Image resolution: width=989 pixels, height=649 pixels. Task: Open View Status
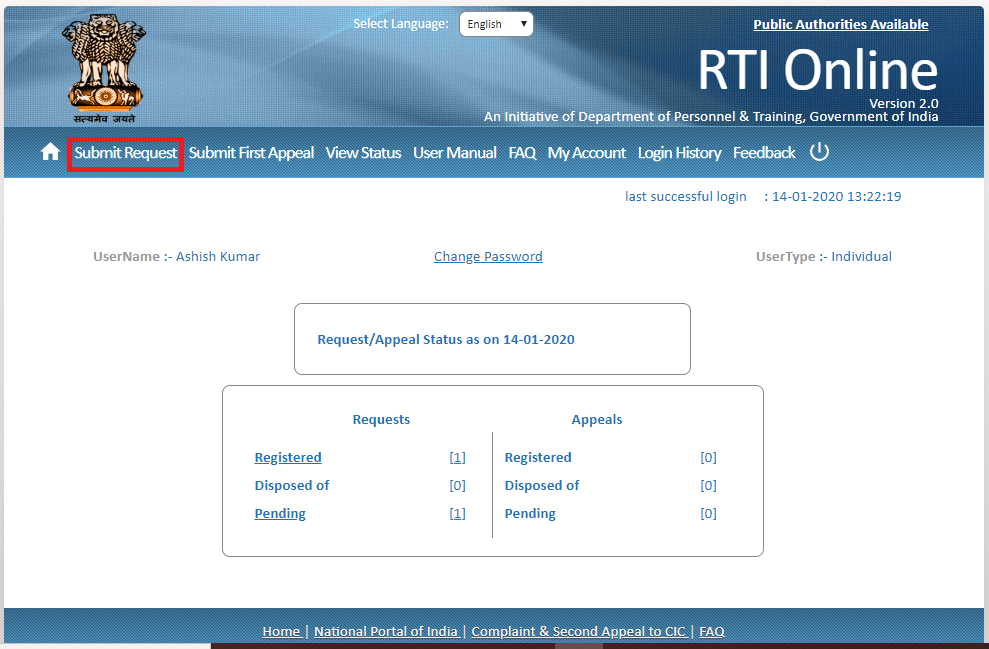pyautogui.click(x=363, y=152)
